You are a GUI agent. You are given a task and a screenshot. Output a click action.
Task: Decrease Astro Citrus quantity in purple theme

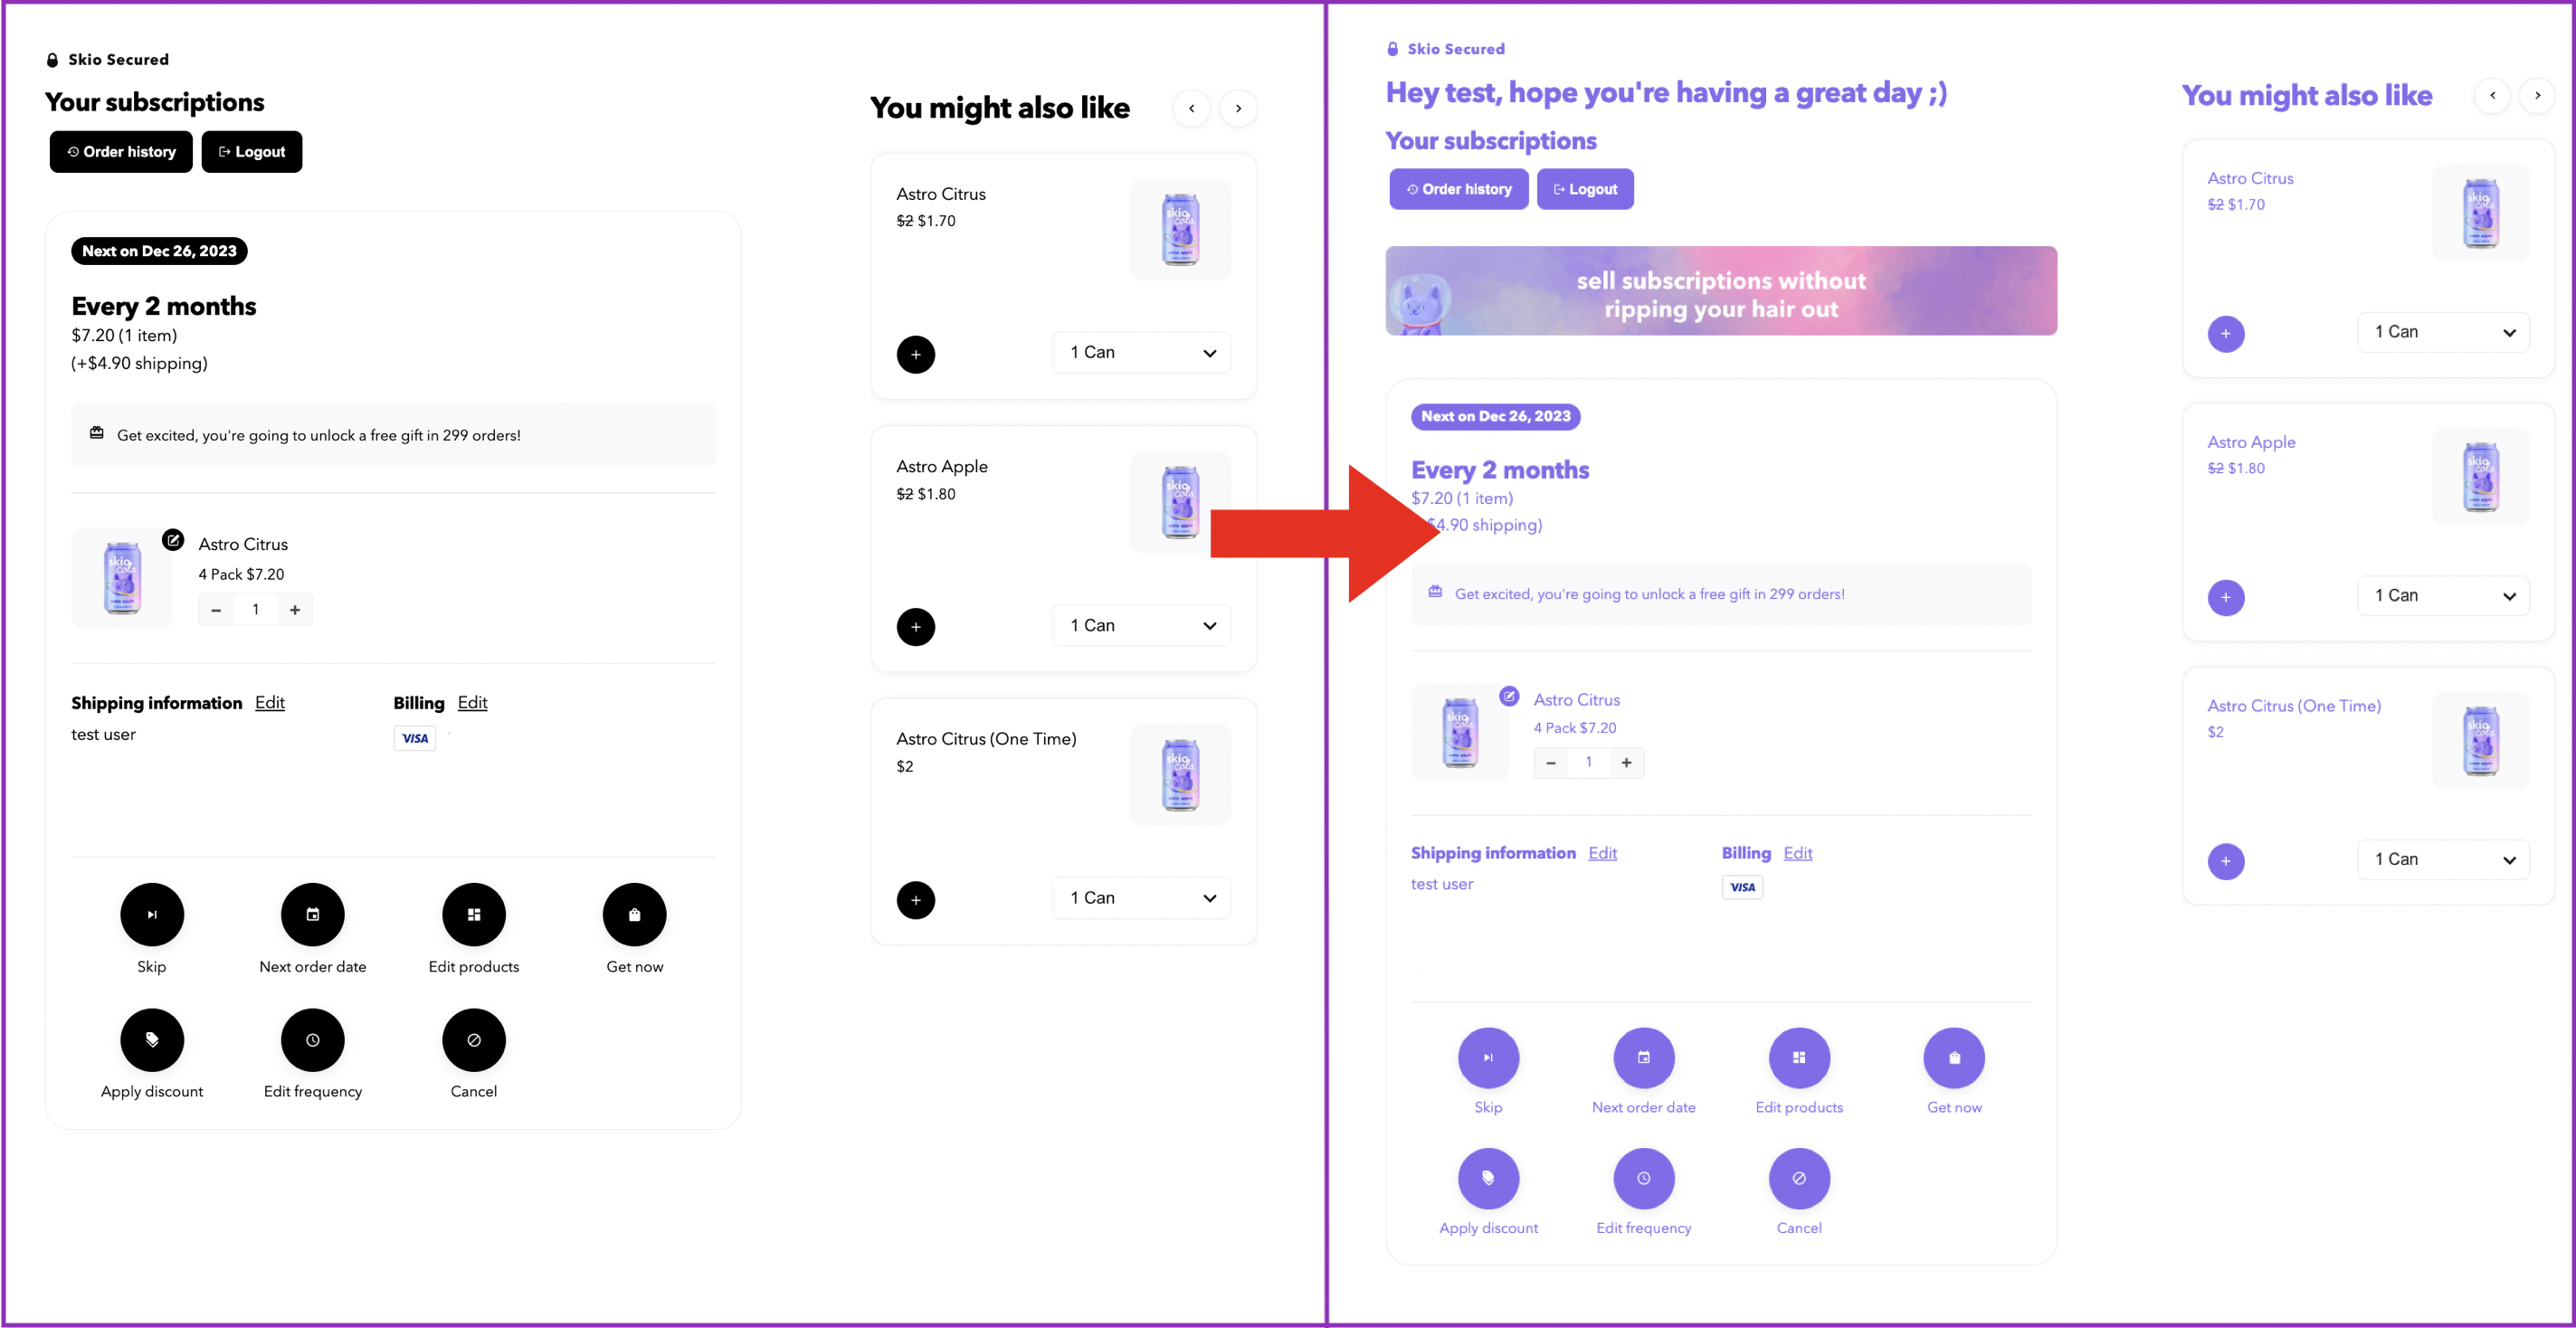pos(1551,763)
